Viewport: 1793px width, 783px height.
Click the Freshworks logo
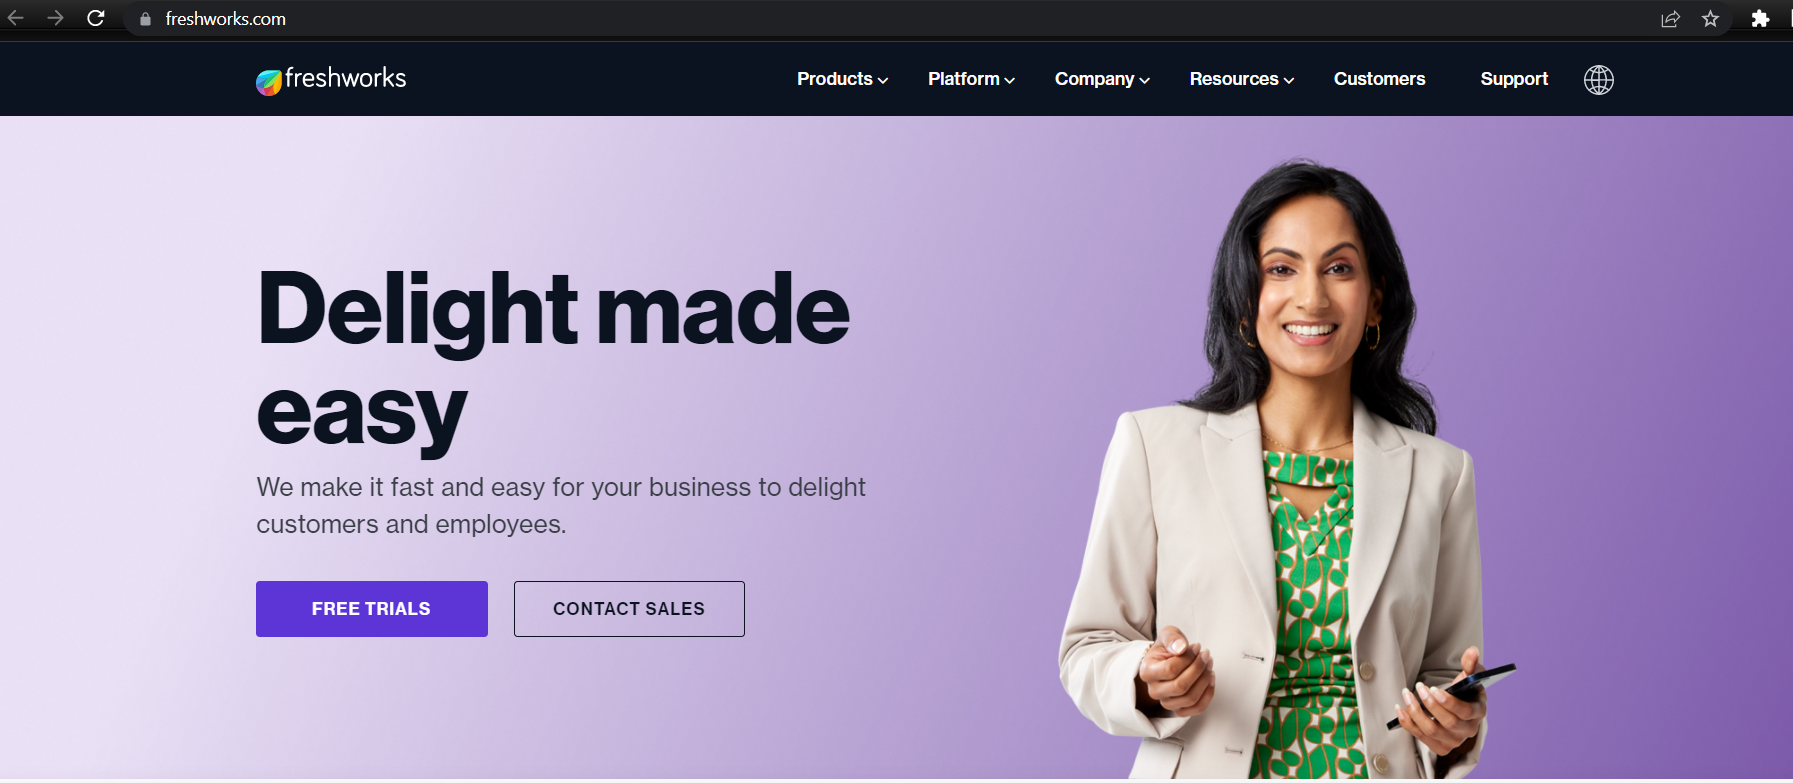pos(331,79)
